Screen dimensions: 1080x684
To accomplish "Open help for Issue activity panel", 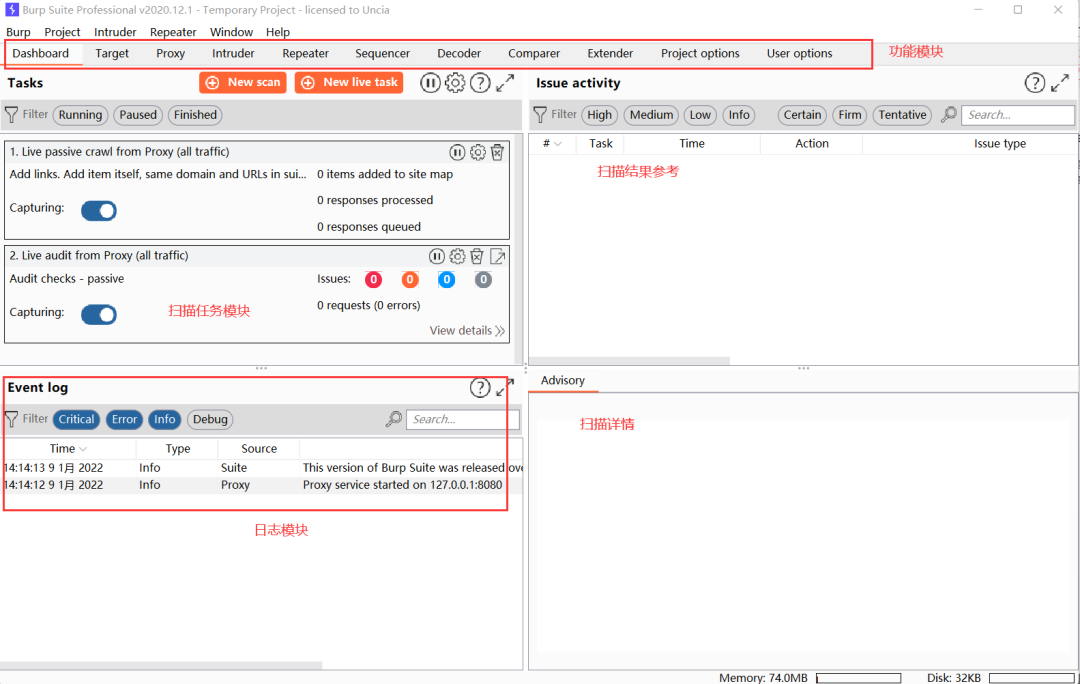I will (1035, 83).
